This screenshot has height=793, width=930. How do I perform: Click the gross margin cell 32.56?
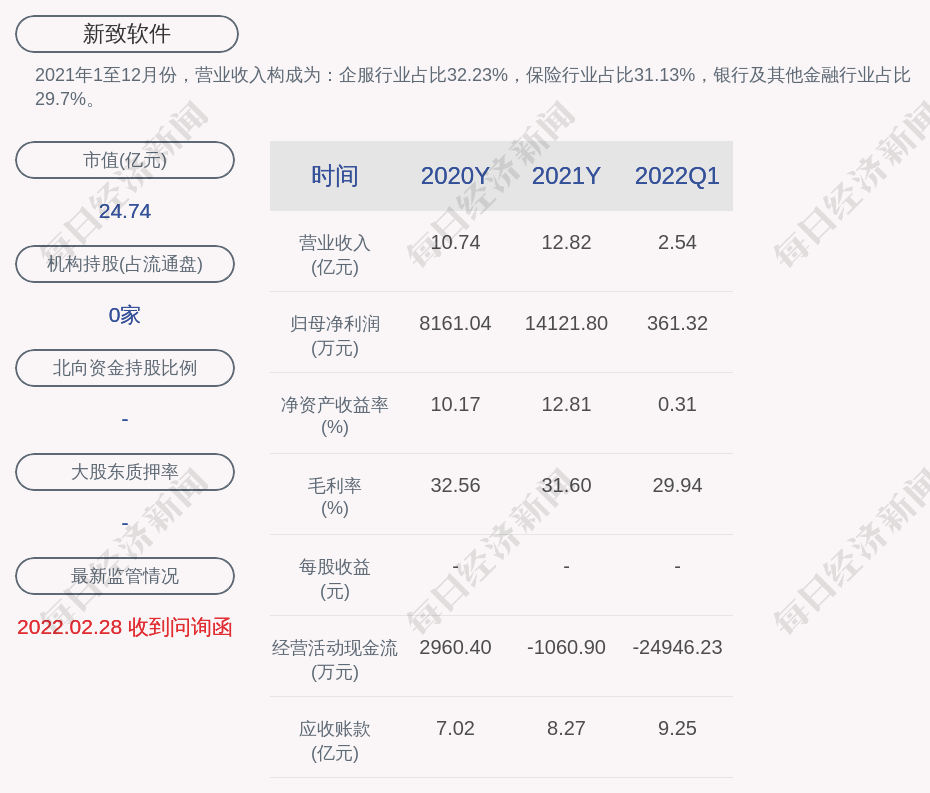[455, 485]
